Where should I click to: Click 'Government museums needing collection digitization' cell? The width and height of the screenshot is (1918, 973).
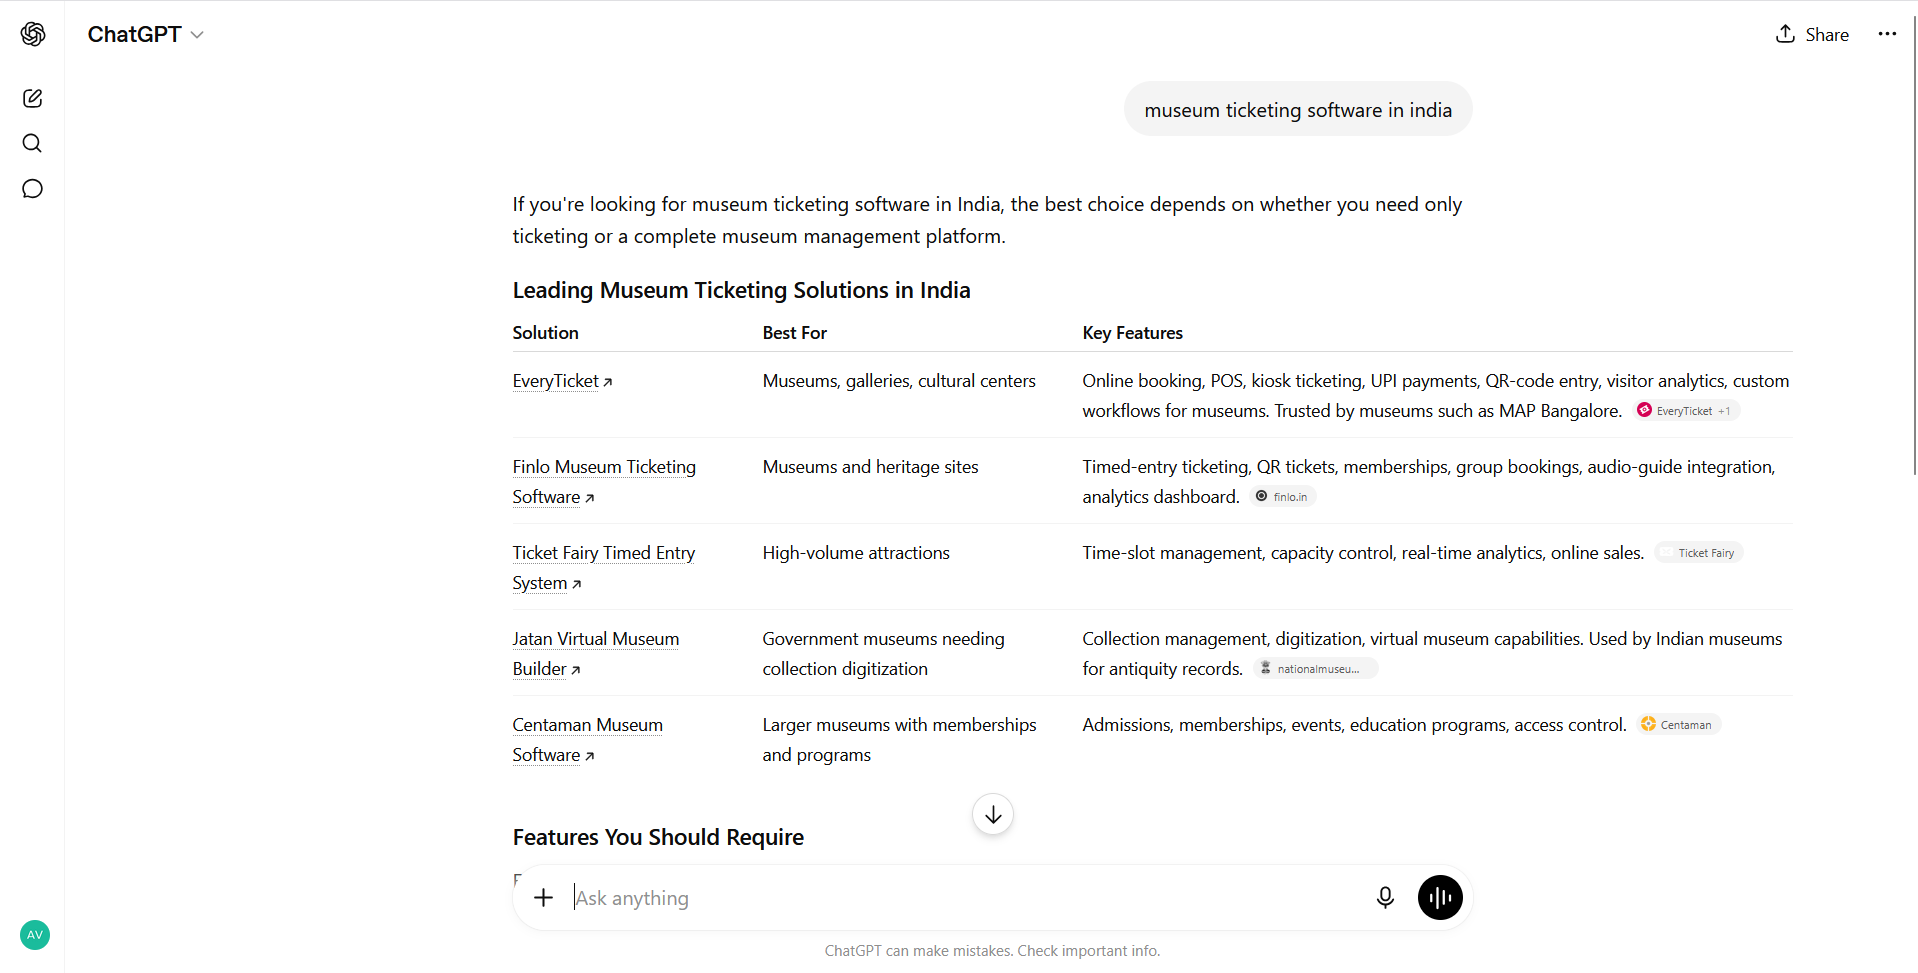click(x=883, y=654)
